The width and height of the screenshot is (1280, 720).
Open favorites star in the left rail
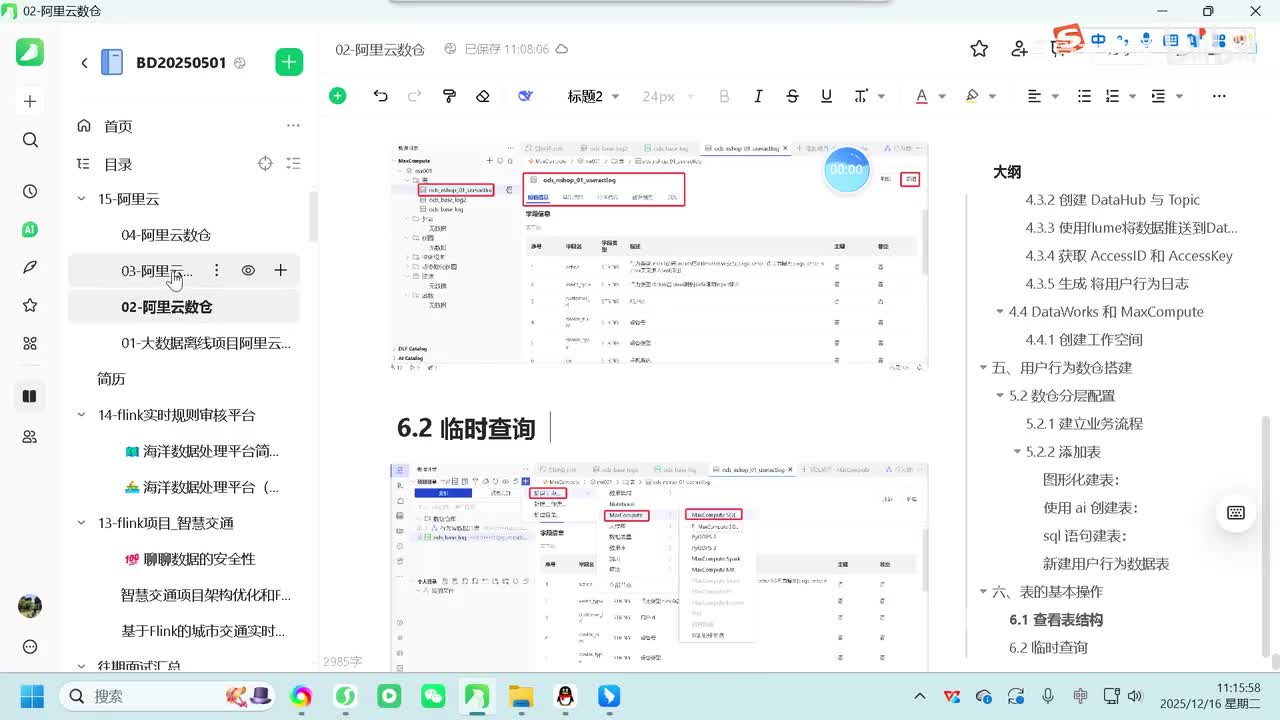tap(30, 305)
